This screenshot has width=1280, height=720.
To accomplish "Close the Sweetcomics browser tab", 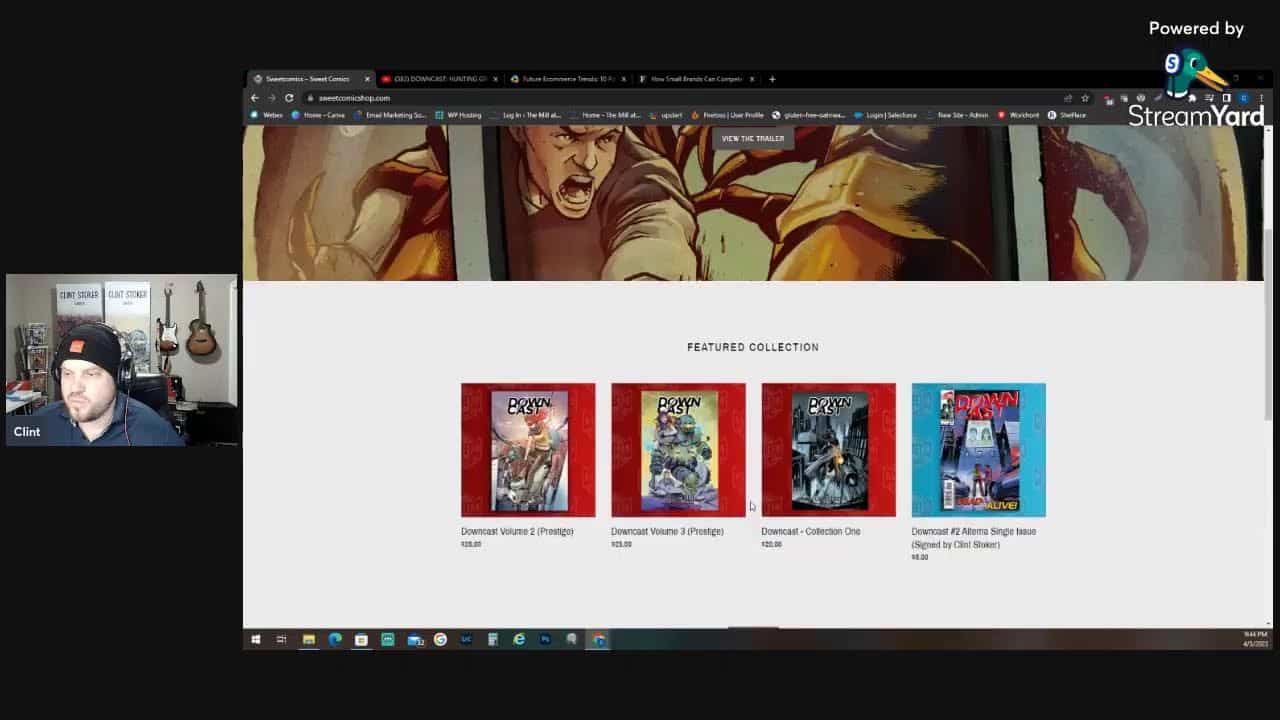I will pyautogui.click(x=367, y=79).
